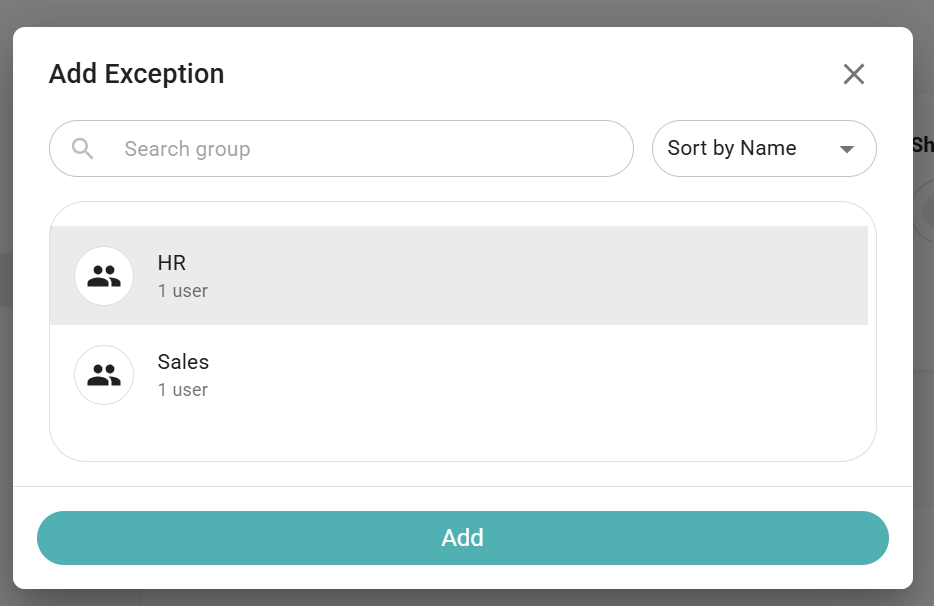Select the HR group people icon
934x606 pixels.
tap(104, 276)
